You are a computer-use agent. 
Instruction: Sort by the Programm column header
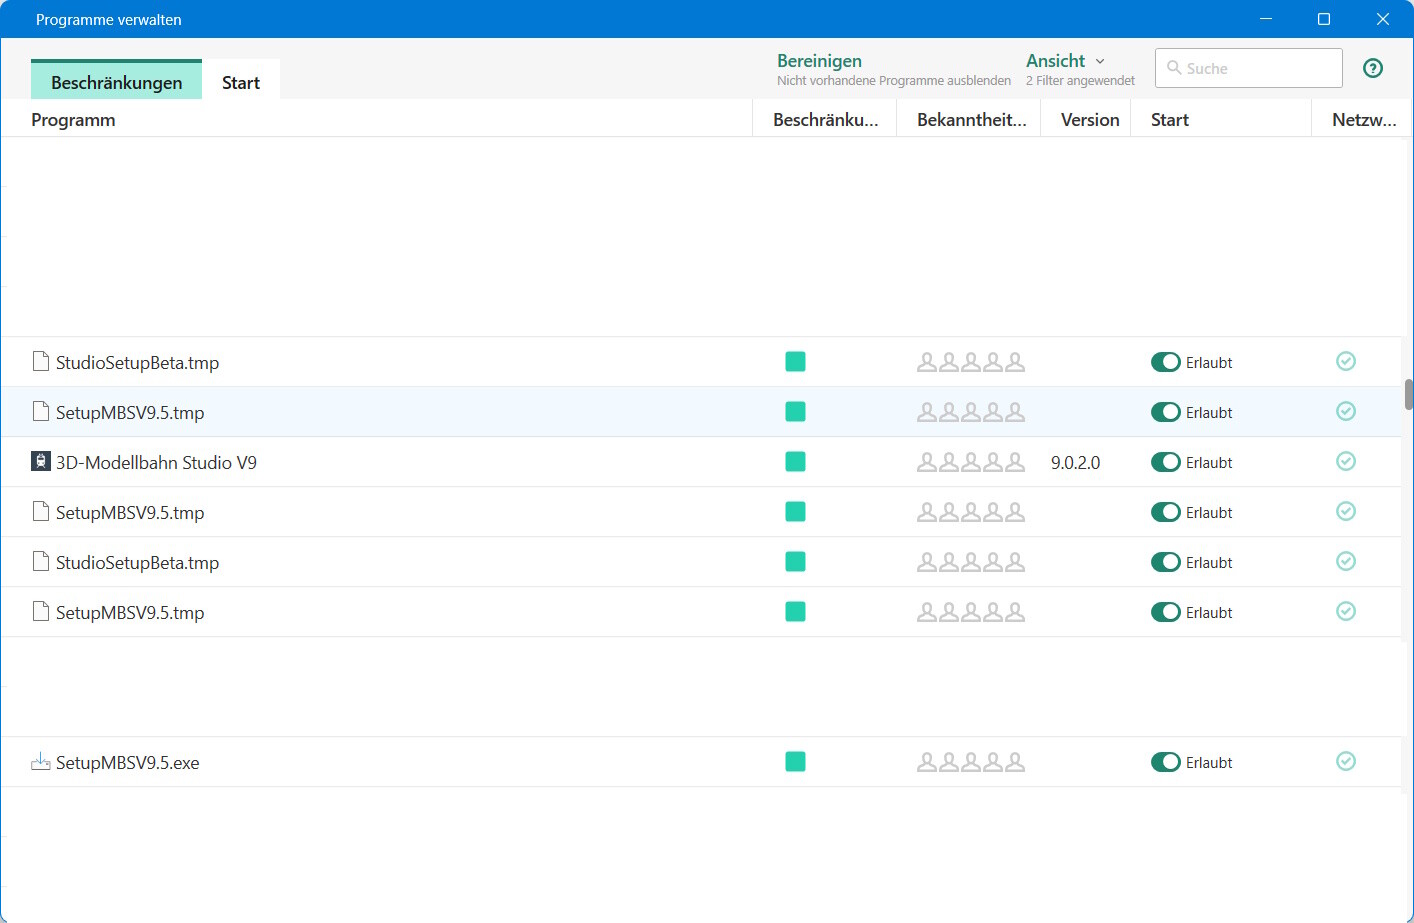(x=73, y=120)
